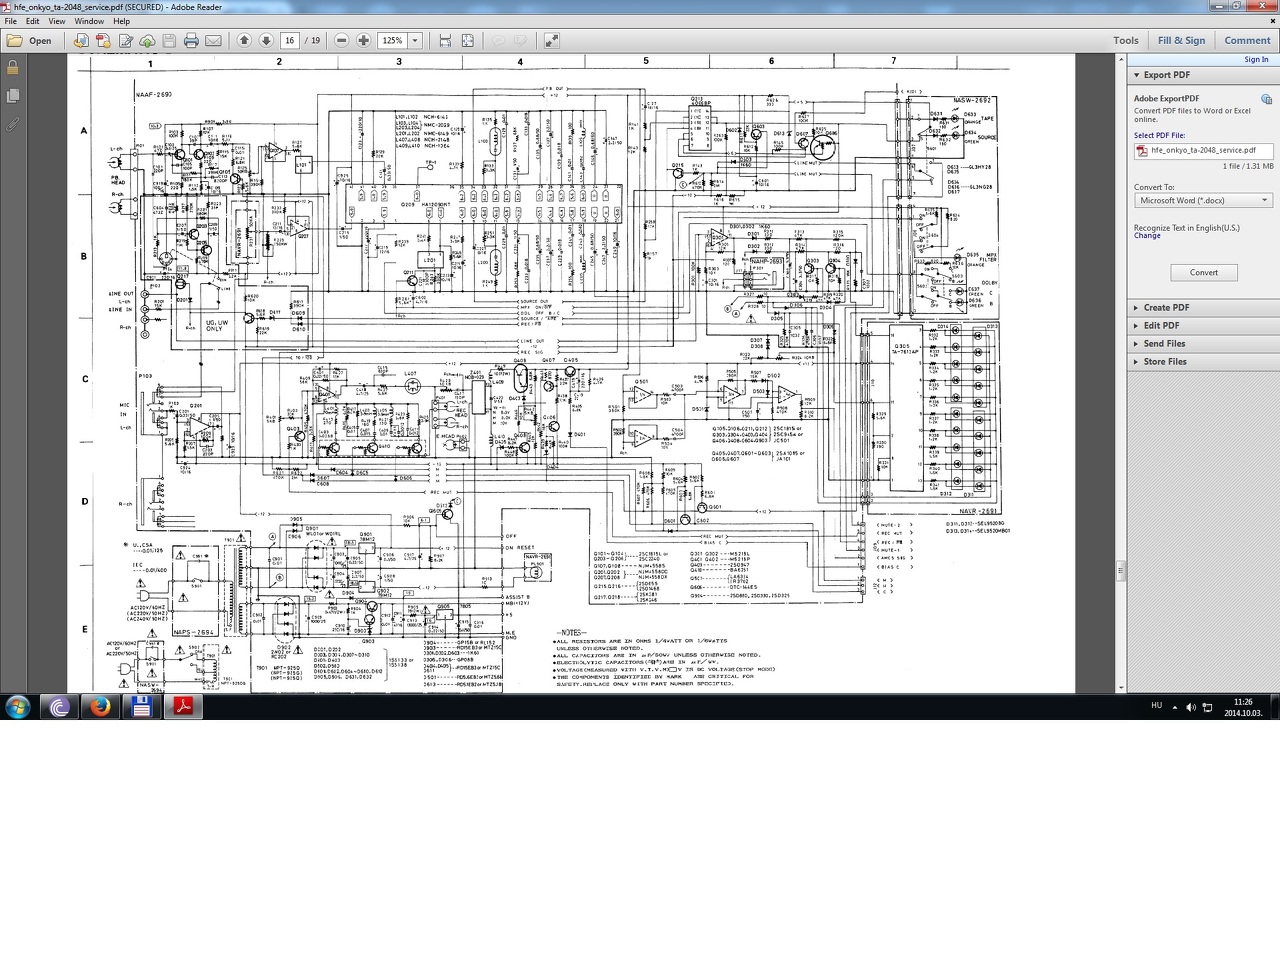Click the Sign In link

pyautogui.click(x=1256, y=60)
